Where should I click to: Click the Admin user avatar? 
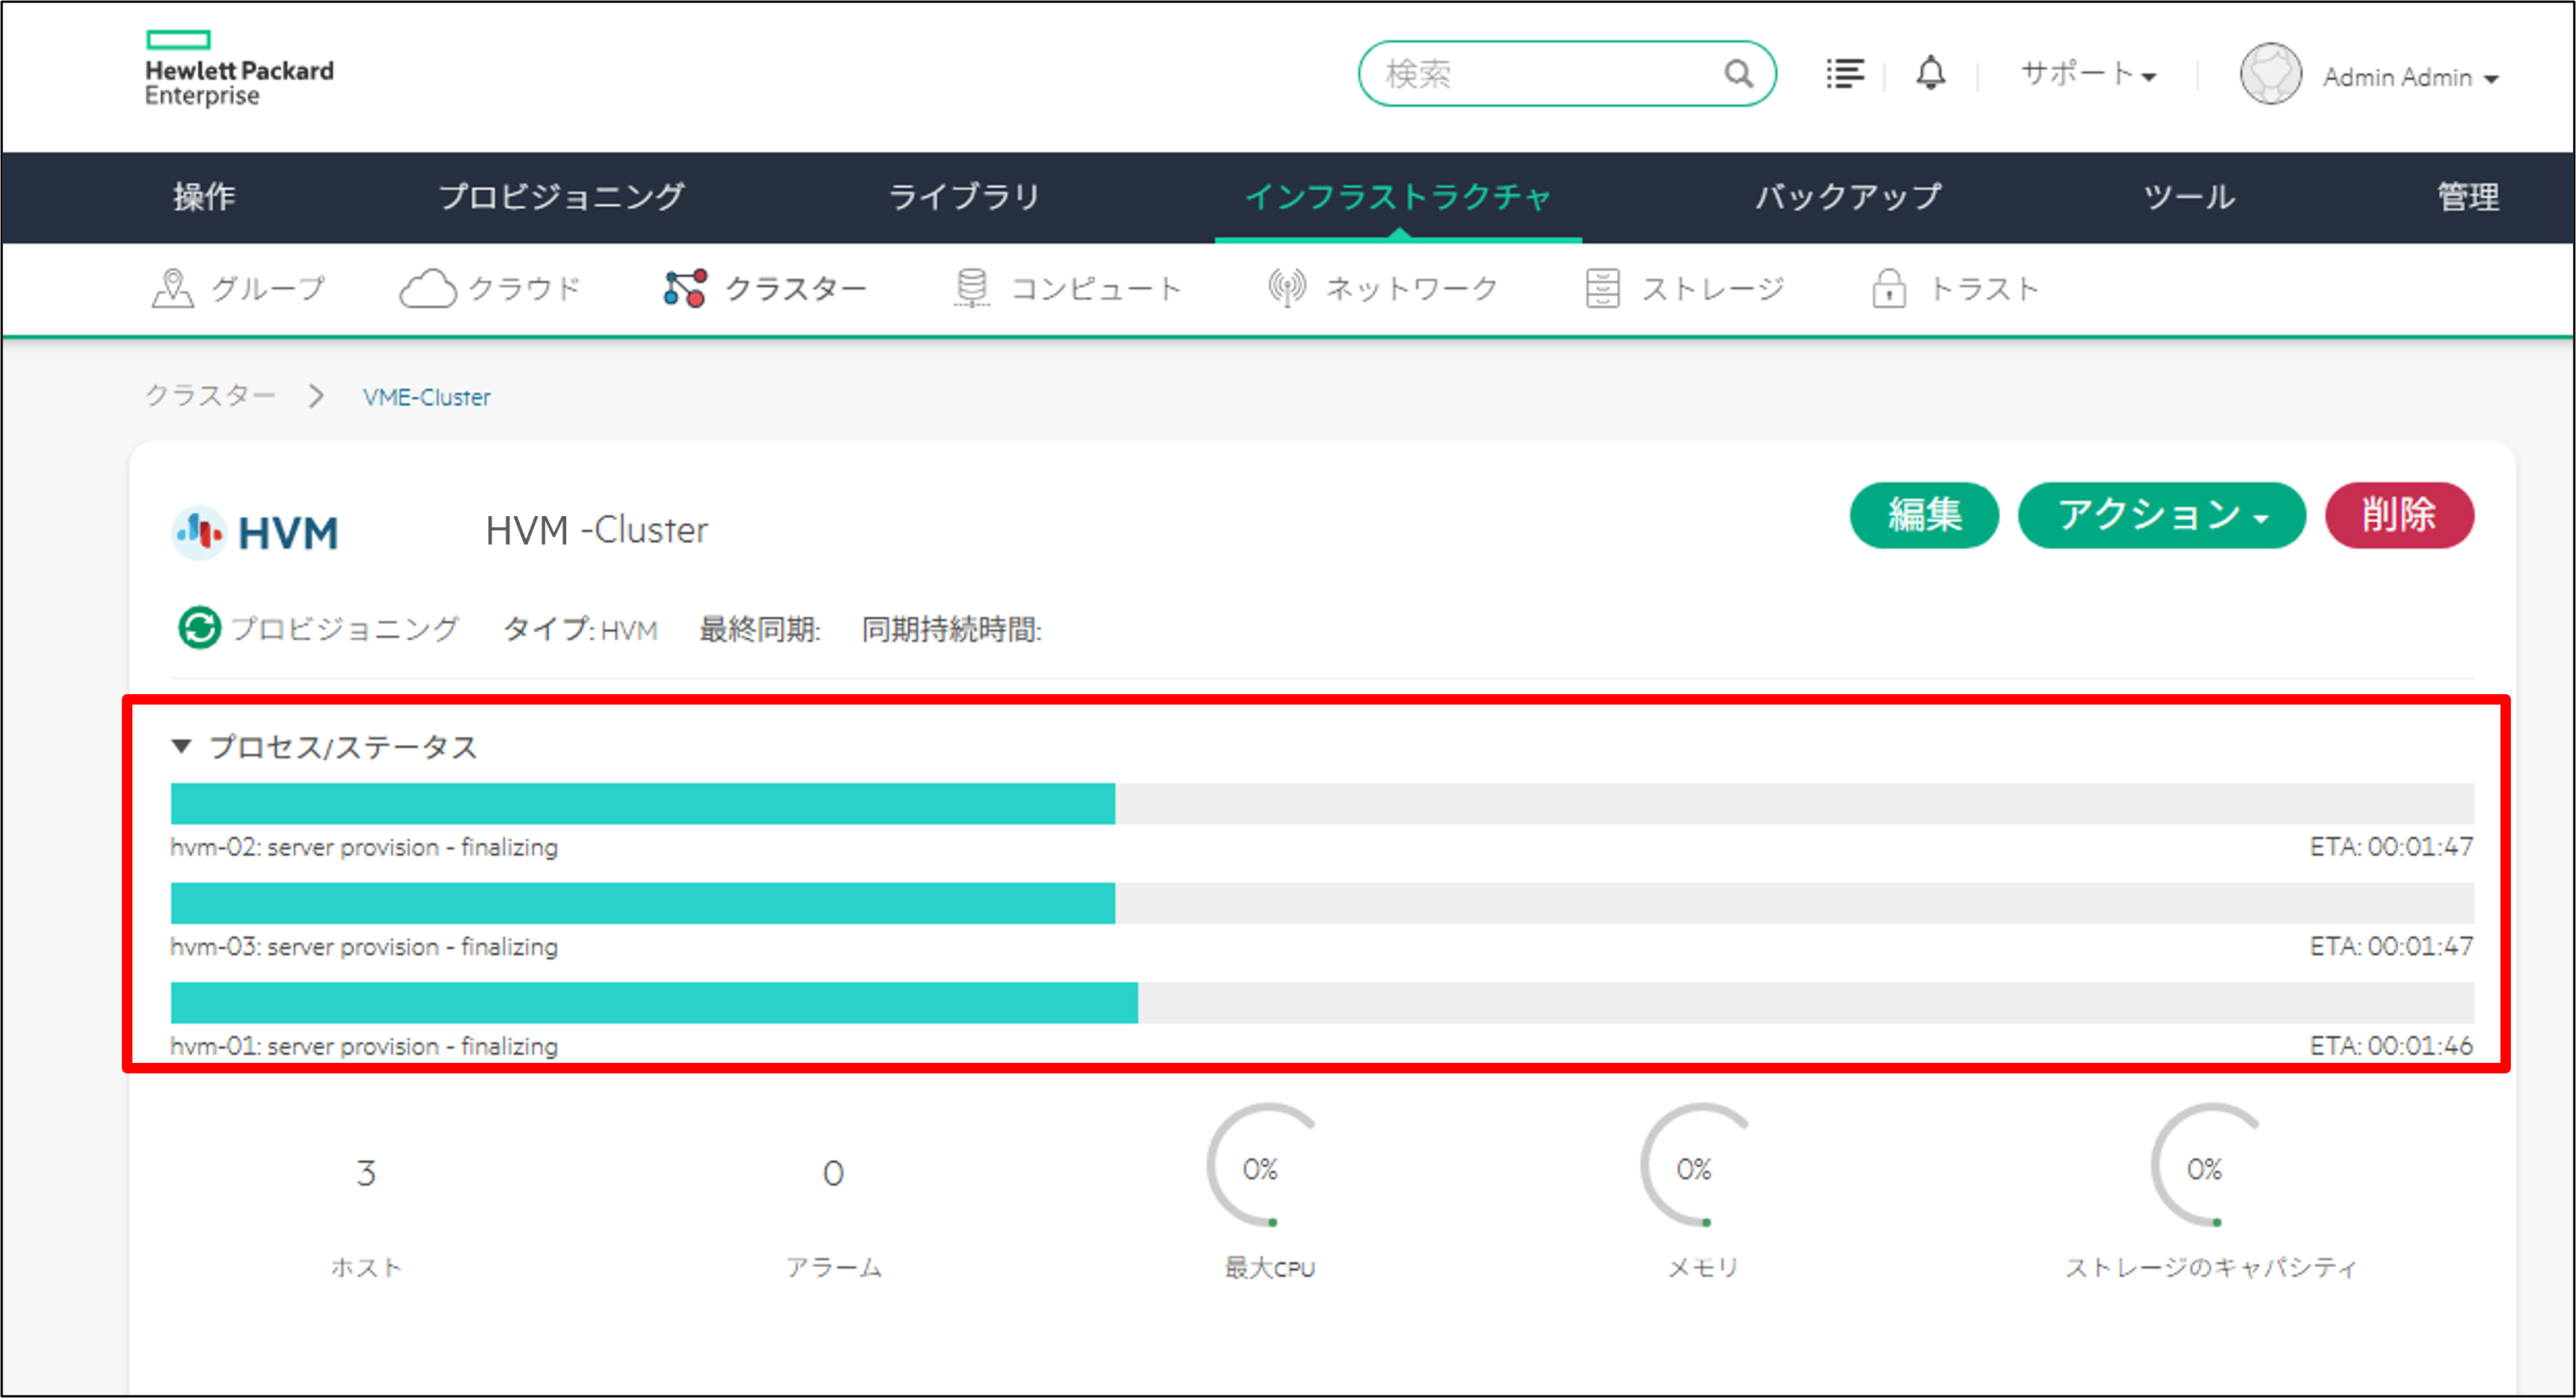[x=2270, y=75]
